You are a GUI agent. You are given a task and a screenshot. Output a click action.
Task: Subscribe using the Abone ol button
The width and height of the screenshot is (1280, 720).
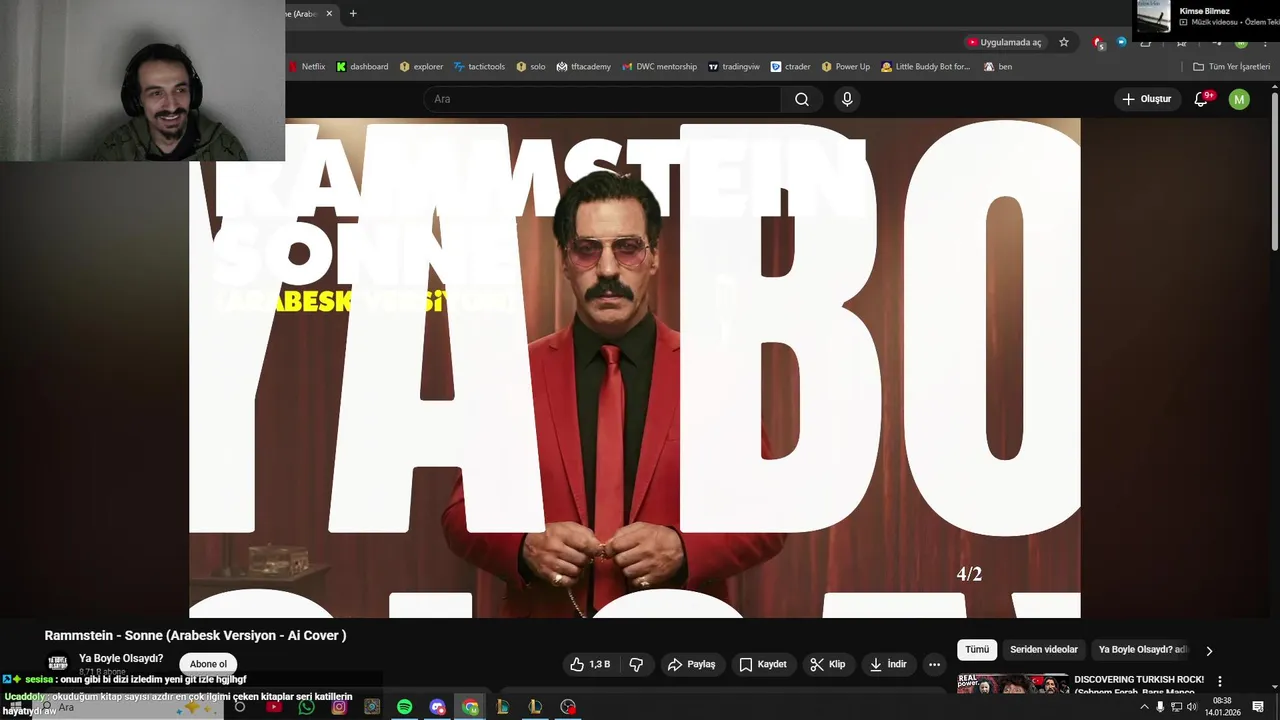tap(208, 664)
